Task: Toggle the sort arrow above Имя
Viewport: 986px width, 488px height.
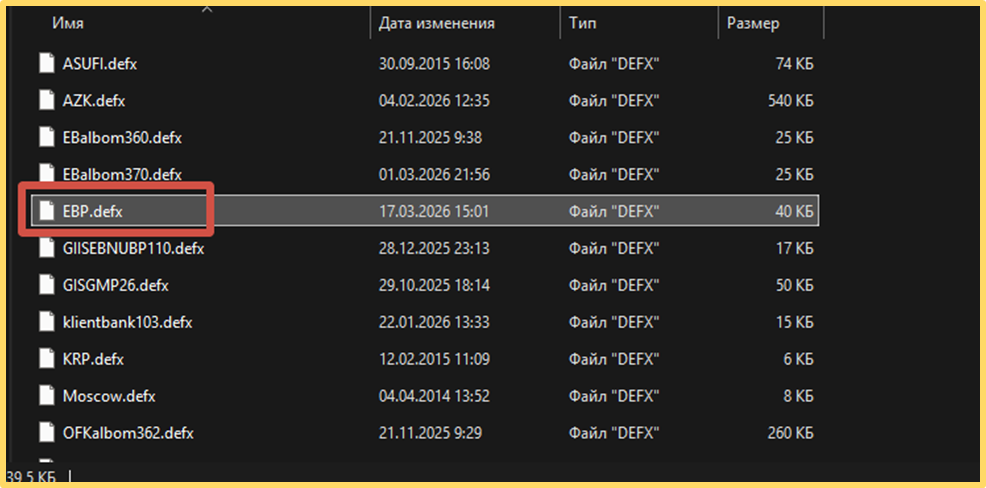Action: (206, 9)
